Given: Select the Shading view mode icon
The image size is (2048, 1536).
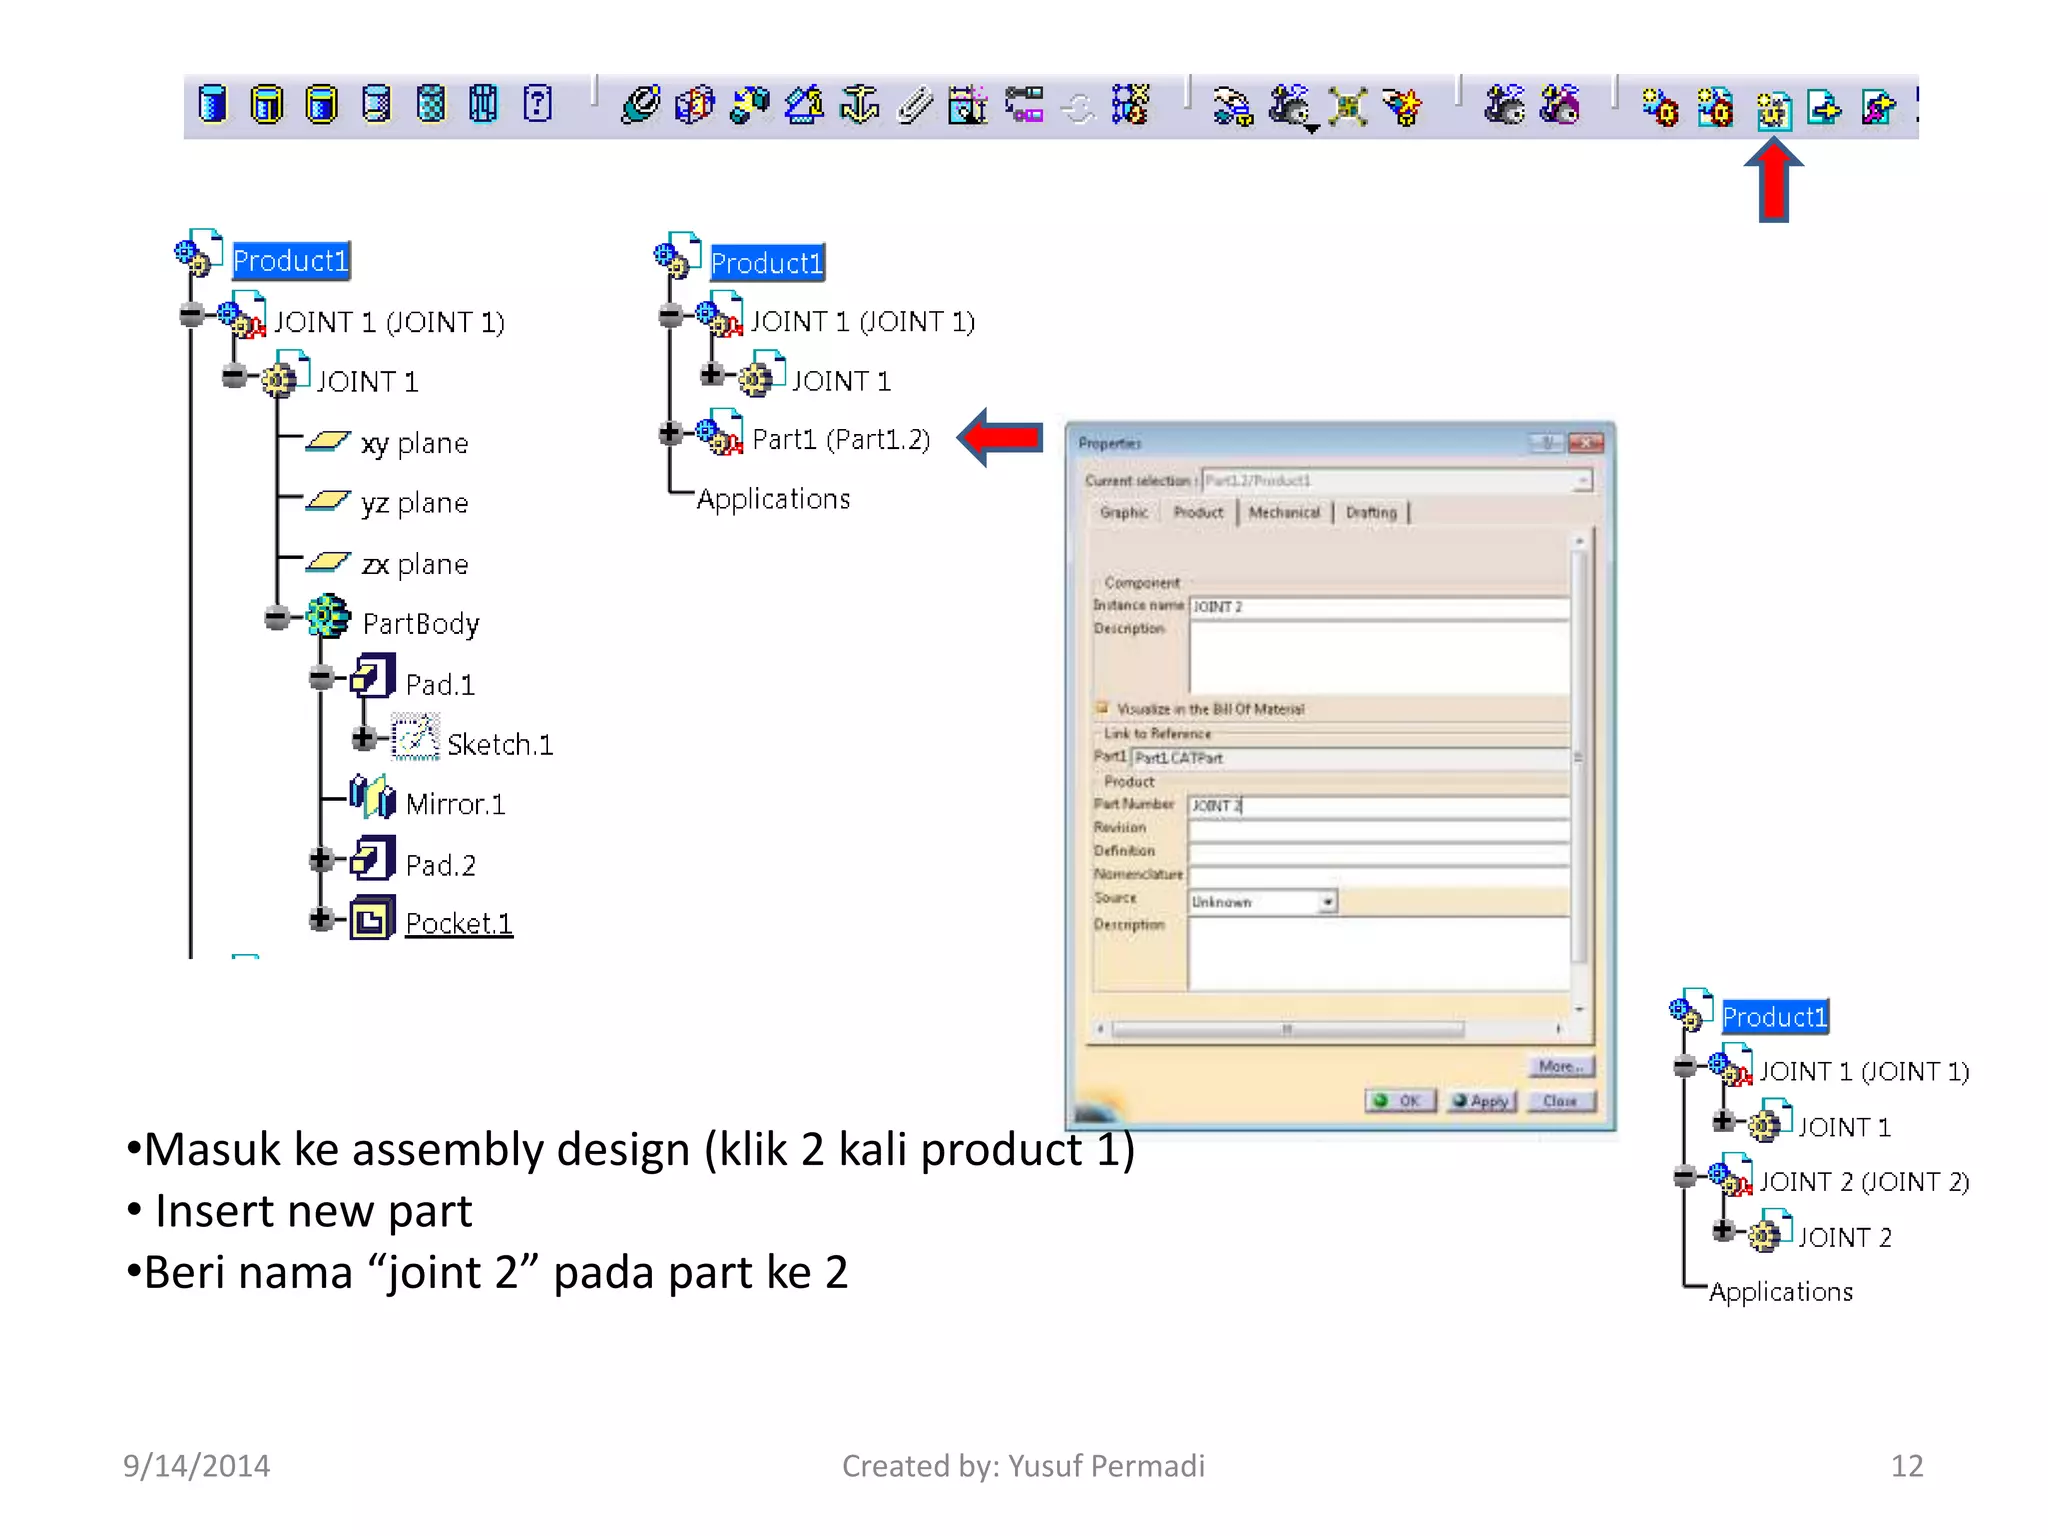Looking at the screenshot, I should click(x=212, y=104).
